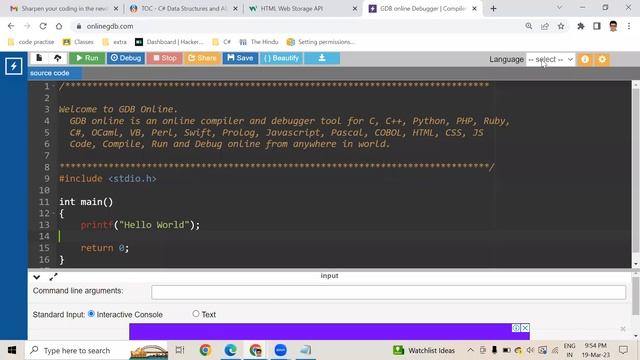
Task: Click the OnlineGDB lightning logo icon
Action: (x=13, y=66)
